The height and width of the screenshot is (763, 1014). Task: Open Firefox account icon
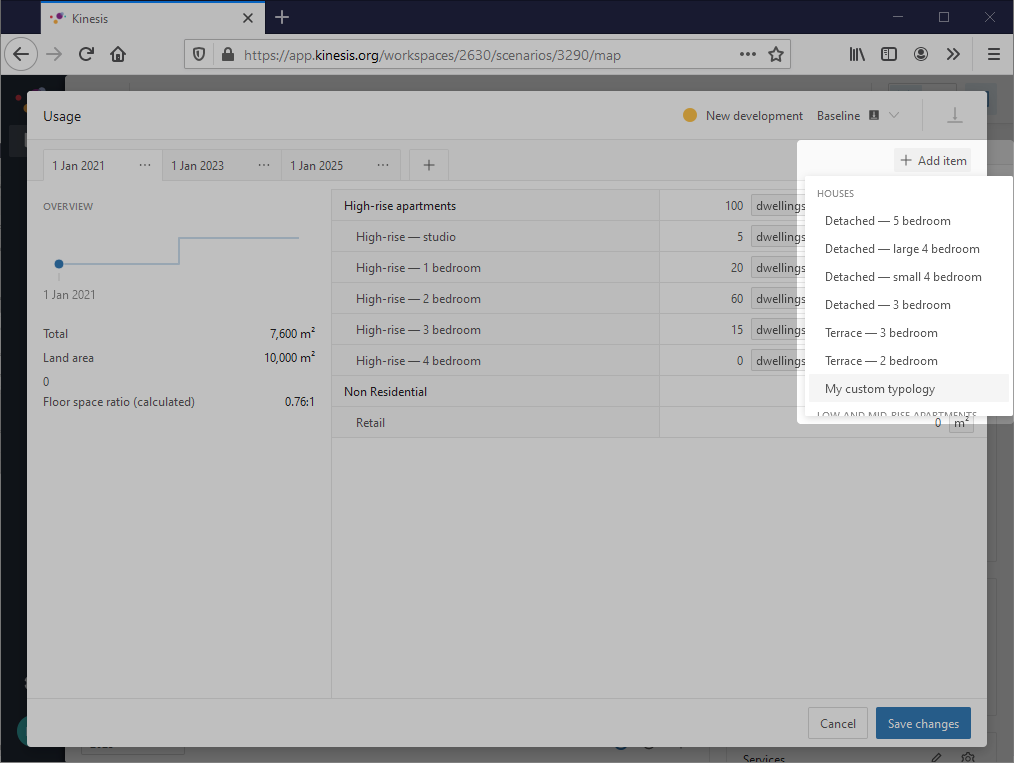921,54
